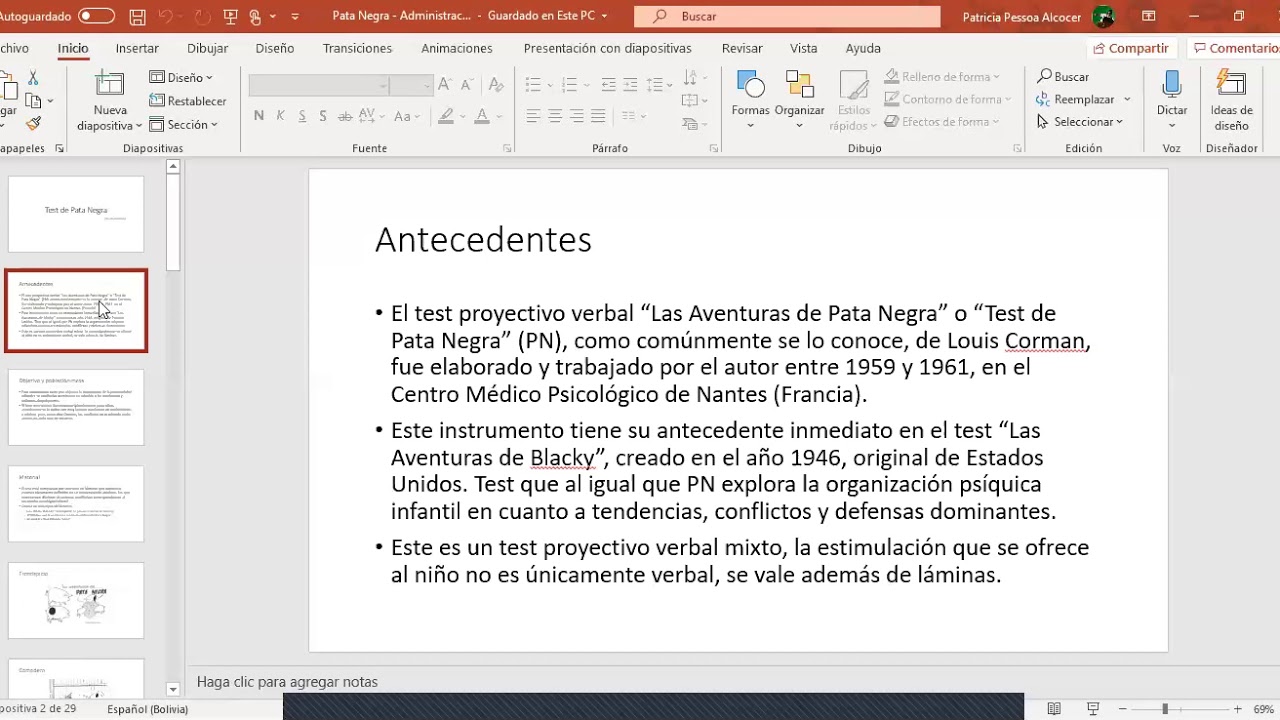The image size is (1280, 720).
Task: Switch to the Transiciones tab
Action: click(357, 48)
